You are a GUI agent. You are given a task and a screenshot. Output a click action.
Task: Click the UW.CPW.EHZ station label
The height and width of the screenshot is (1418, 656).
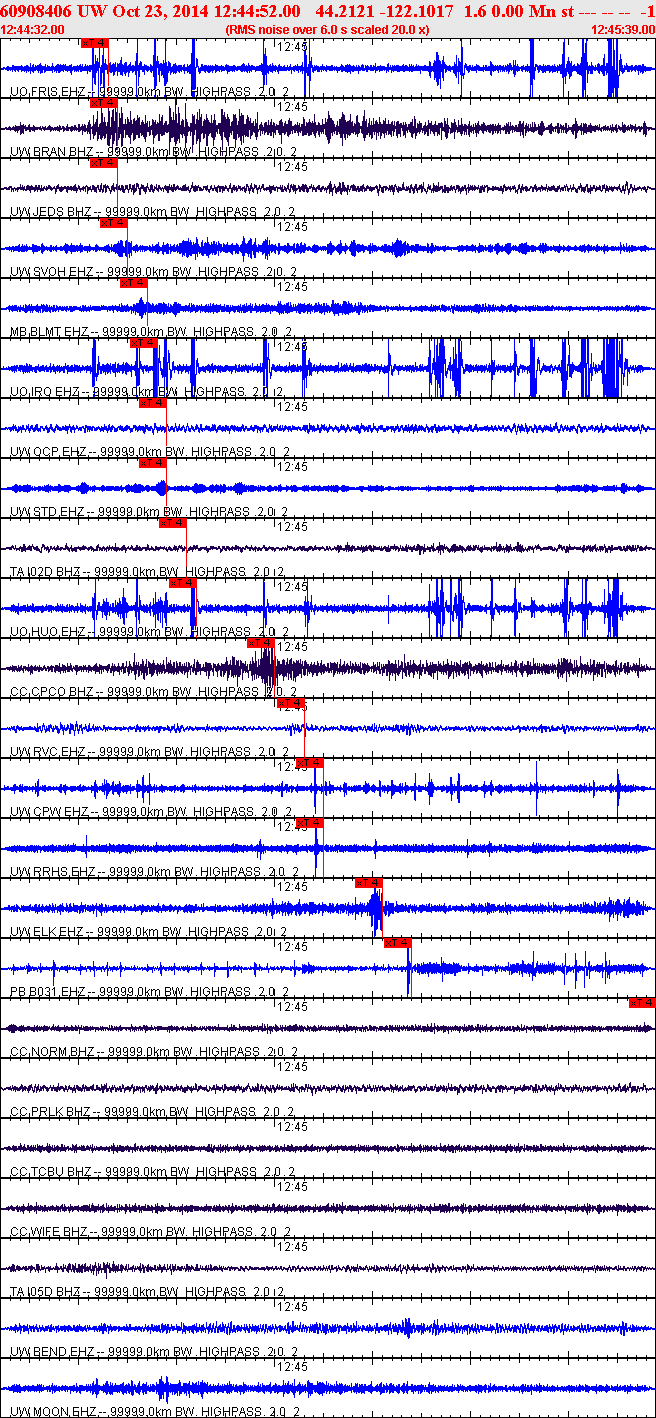(x=48, y=812)
